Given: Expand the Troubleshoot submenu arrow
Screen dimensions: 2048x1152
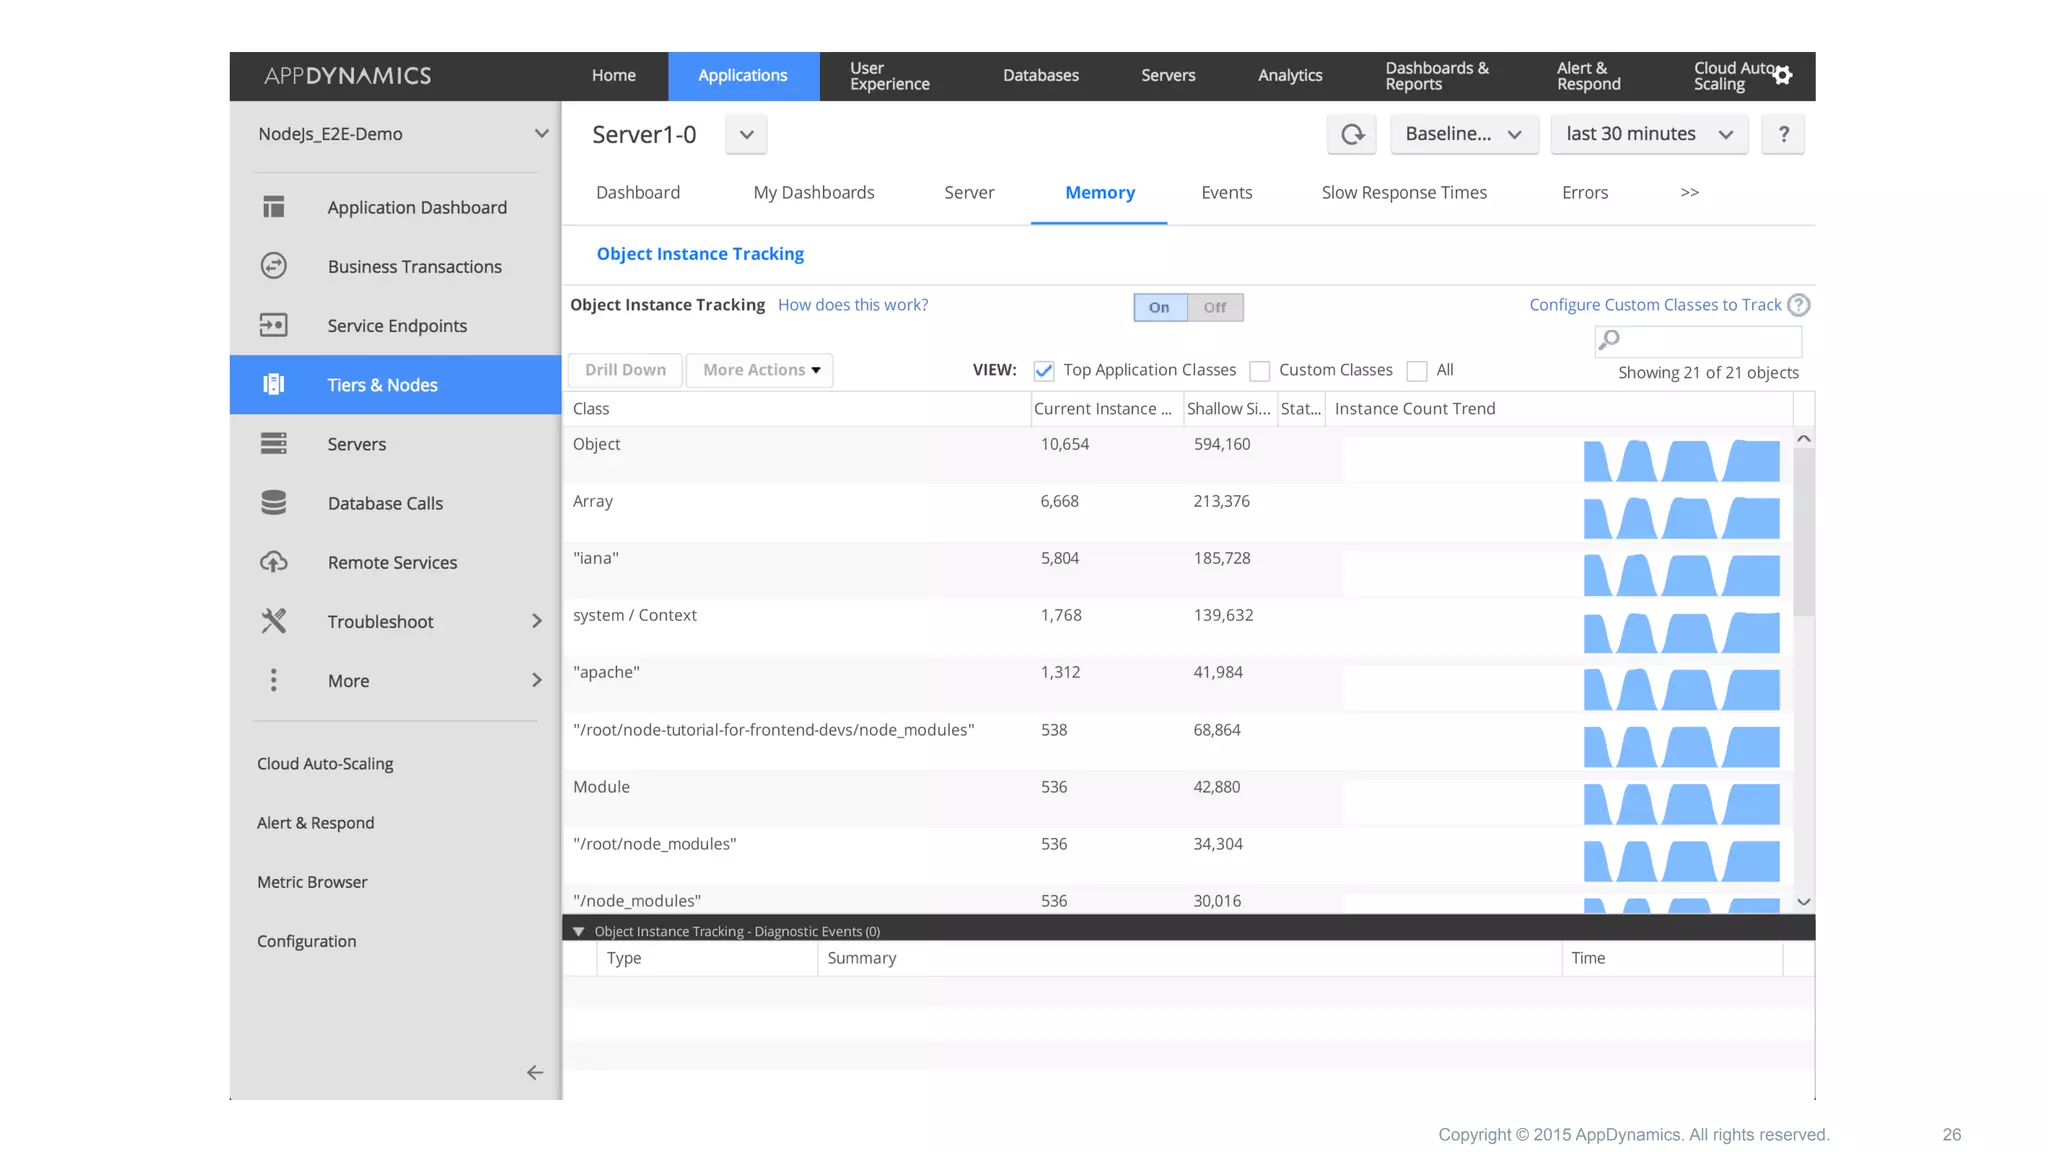Looking at the screenshot, I should [537, 621].
